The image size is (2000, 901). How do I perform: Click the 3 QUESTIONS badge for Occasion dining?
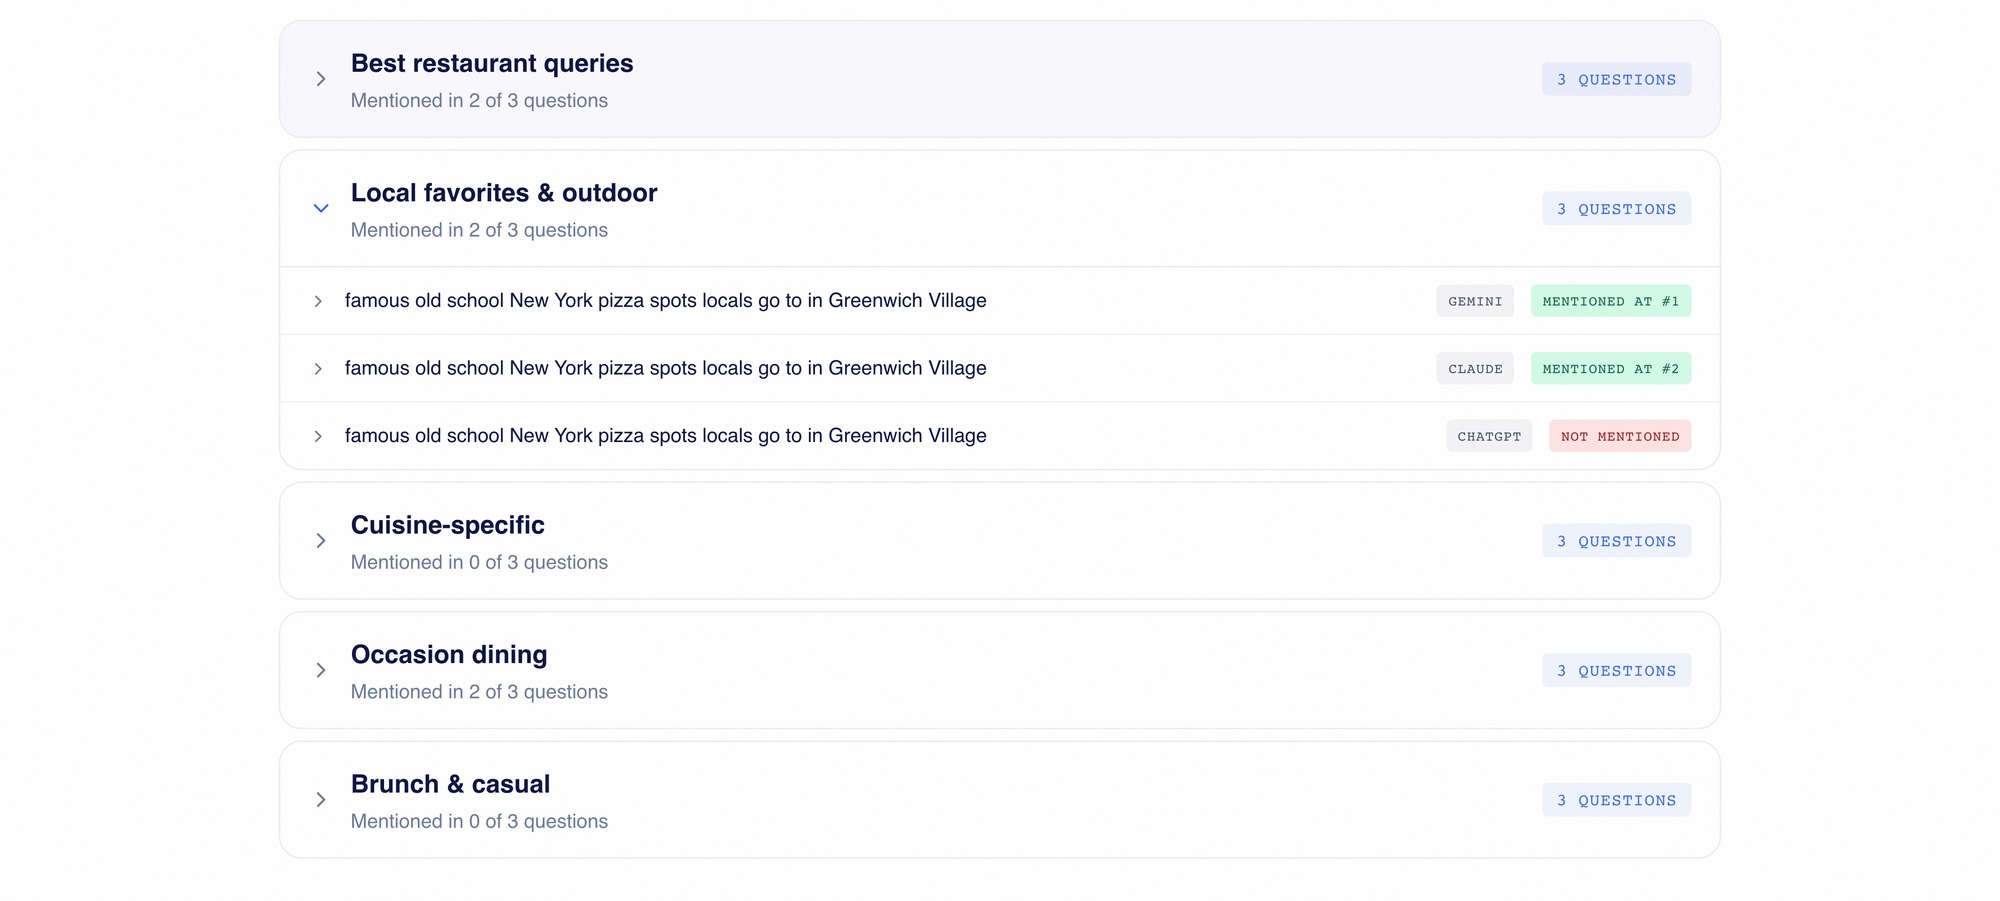tap(1617, 671)
